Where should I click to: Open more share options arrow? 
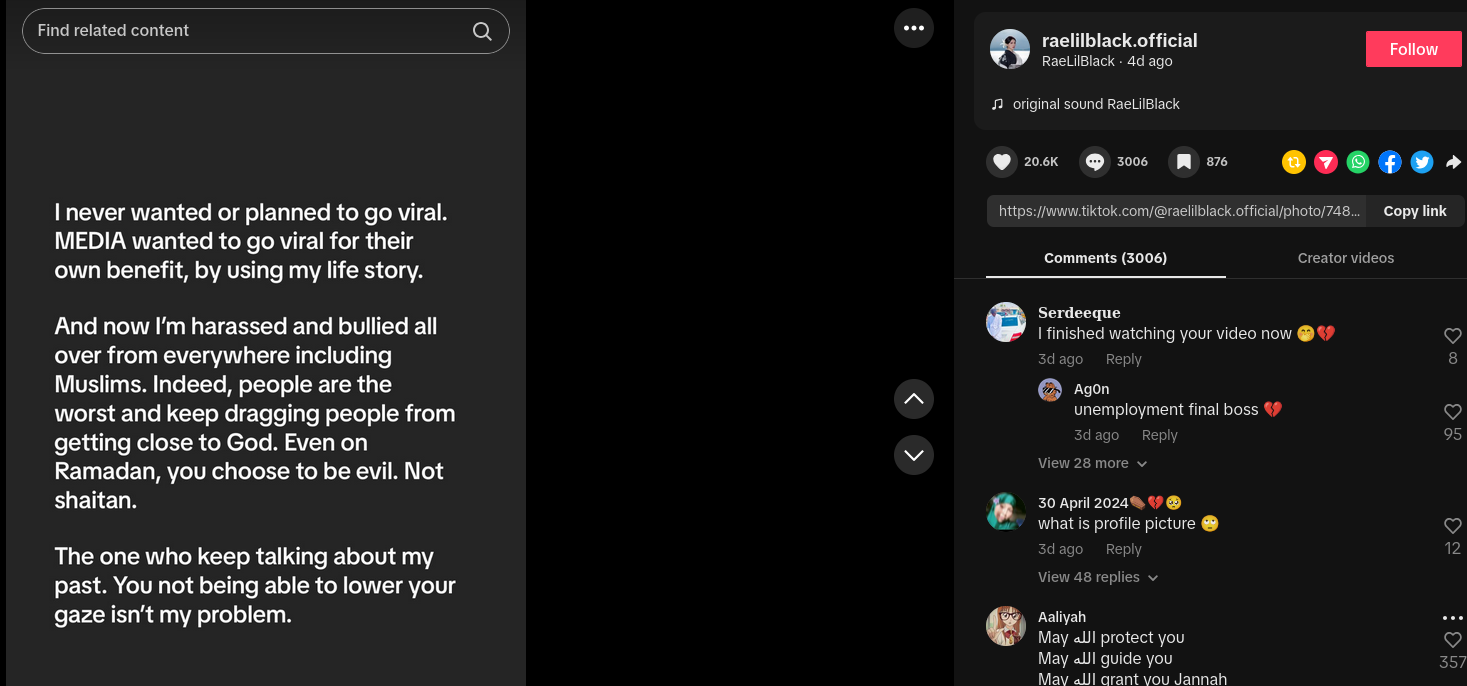click(x=1453, y=162)
